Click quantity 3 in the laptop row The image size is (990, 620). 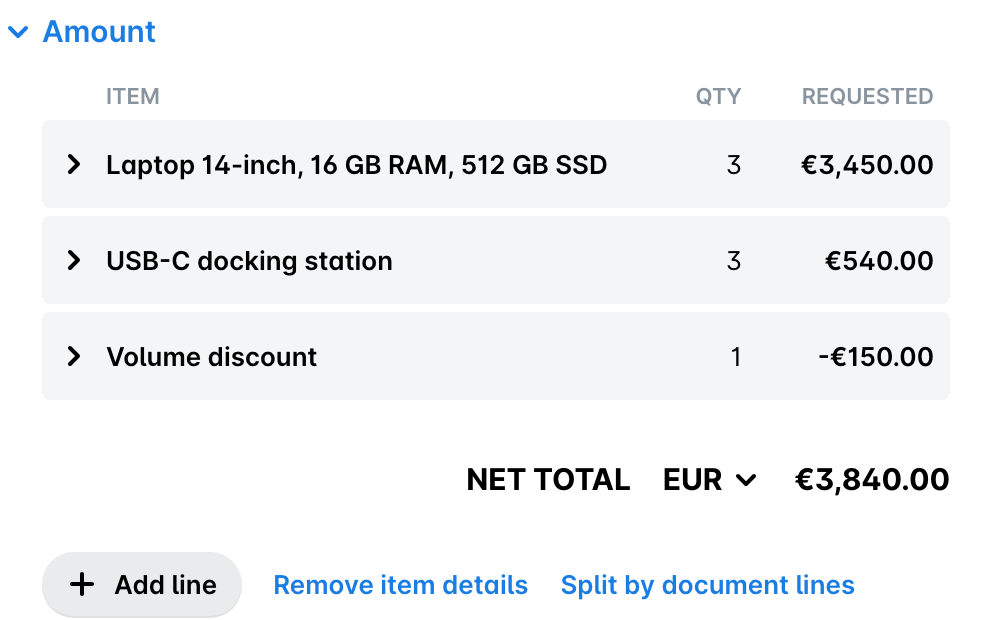tap(734, 165)
